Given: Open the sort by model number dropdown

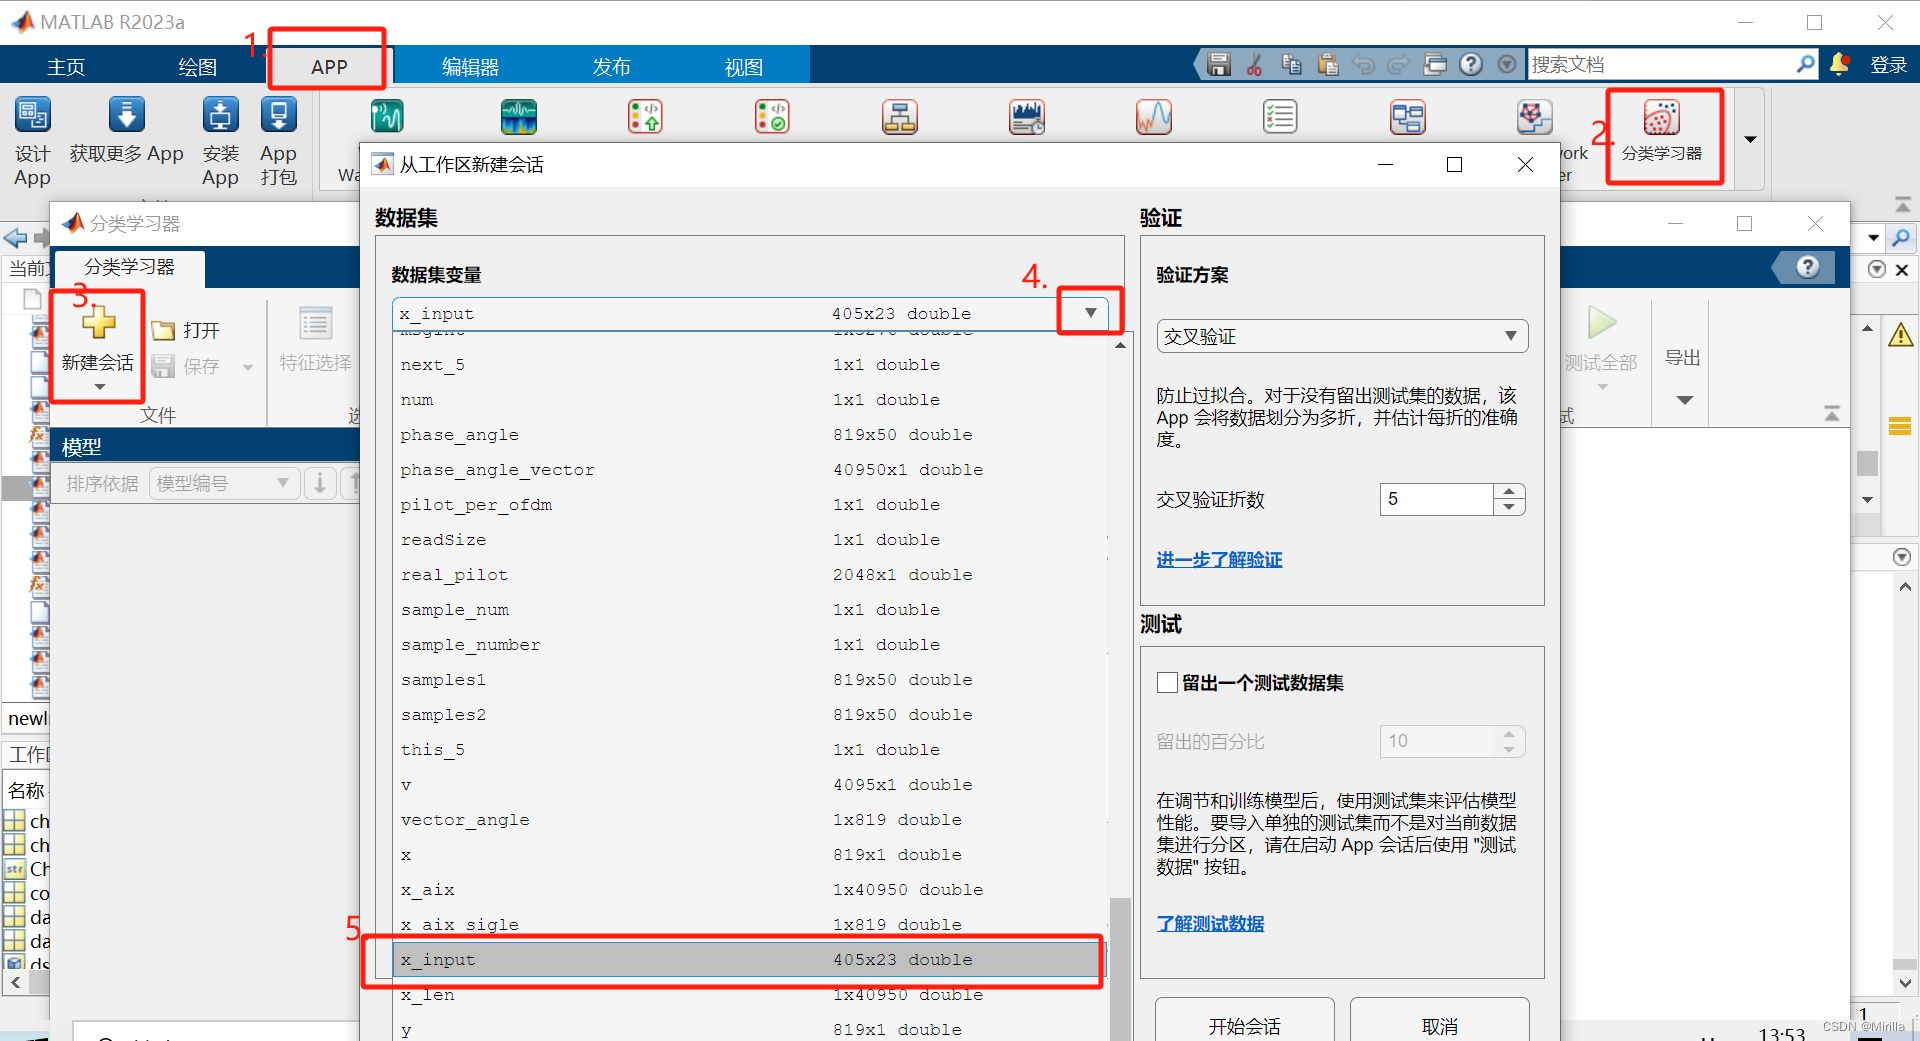Looking at the screenshot, I should [x=224, y=483].
